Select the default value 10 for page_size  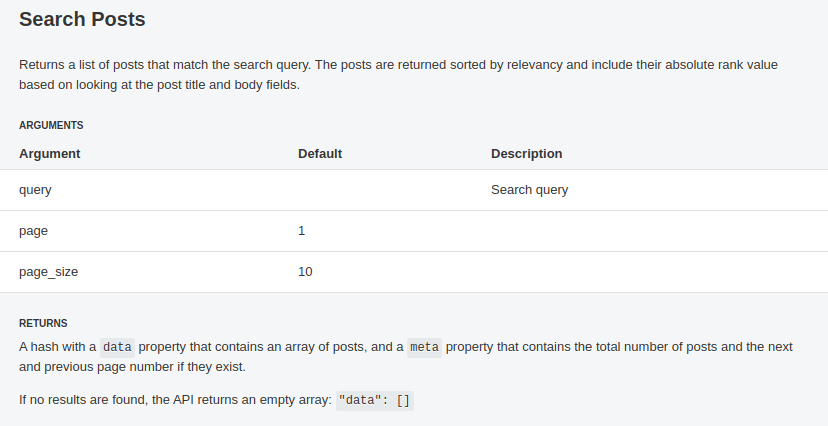point(305,272)
